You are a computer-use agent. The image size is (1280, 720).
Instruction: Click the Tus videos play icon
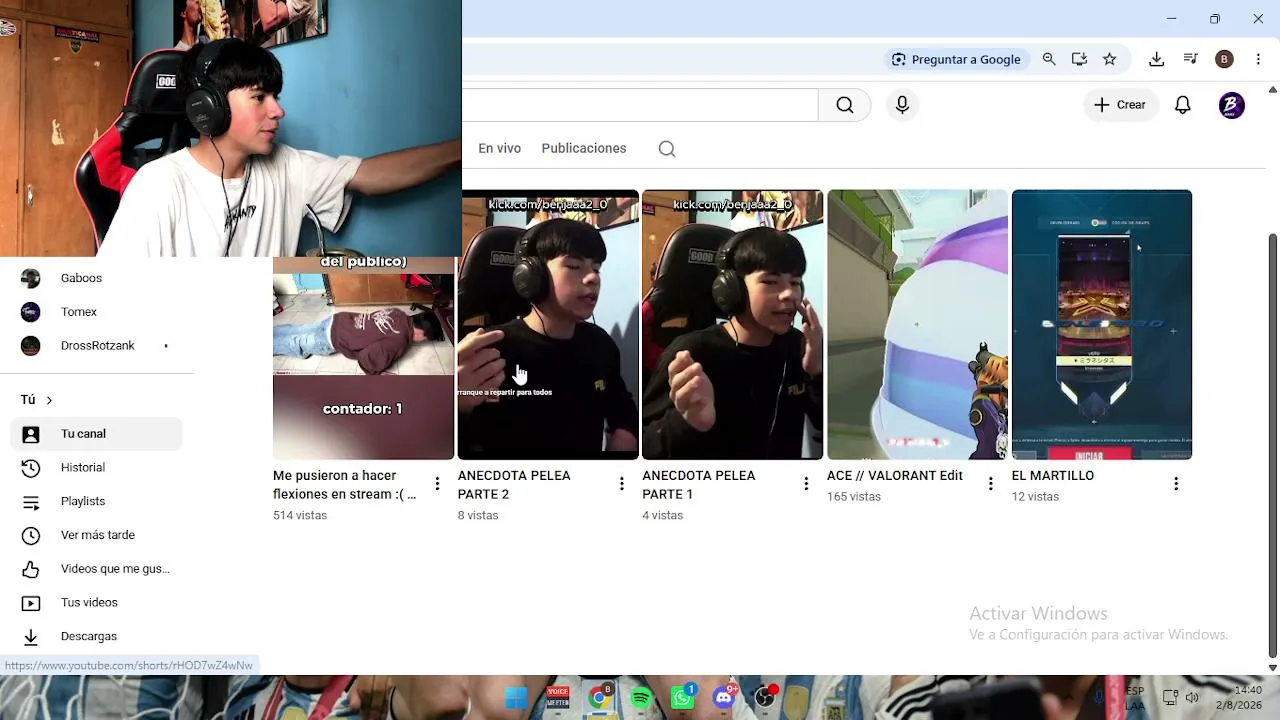[x=31, y=603]
